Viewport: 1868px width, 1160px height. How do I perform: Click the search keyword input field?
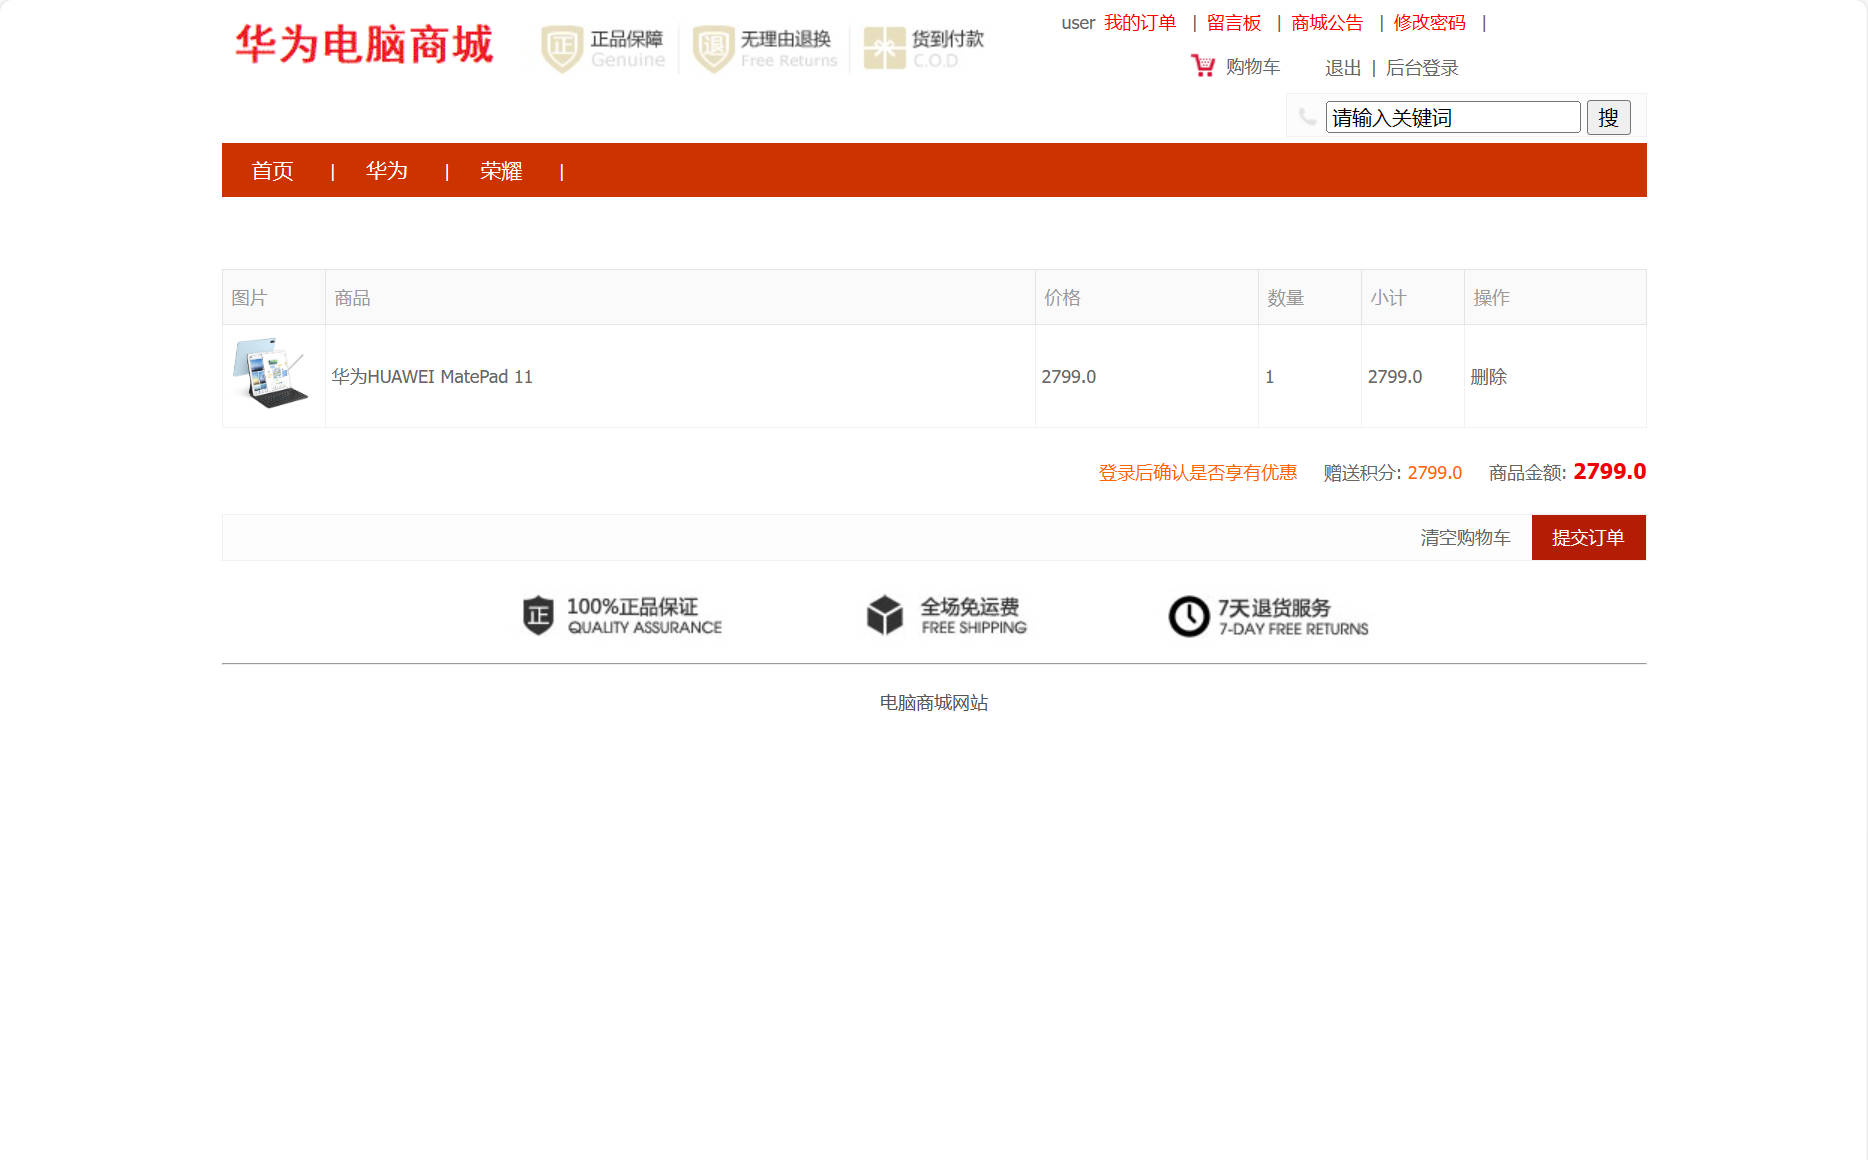[1452, 117]
